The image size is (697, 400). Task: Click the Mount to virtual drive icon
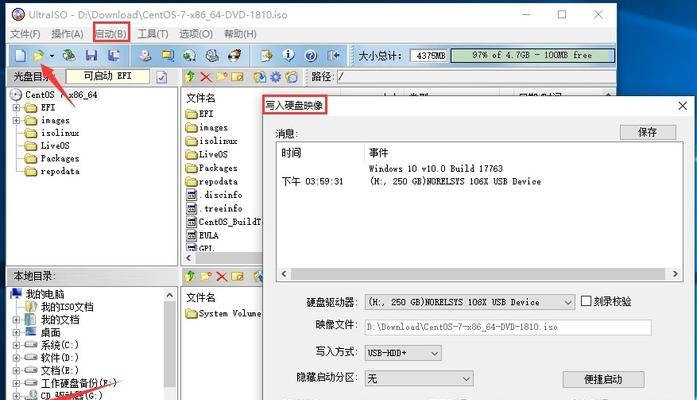[190, 56]
